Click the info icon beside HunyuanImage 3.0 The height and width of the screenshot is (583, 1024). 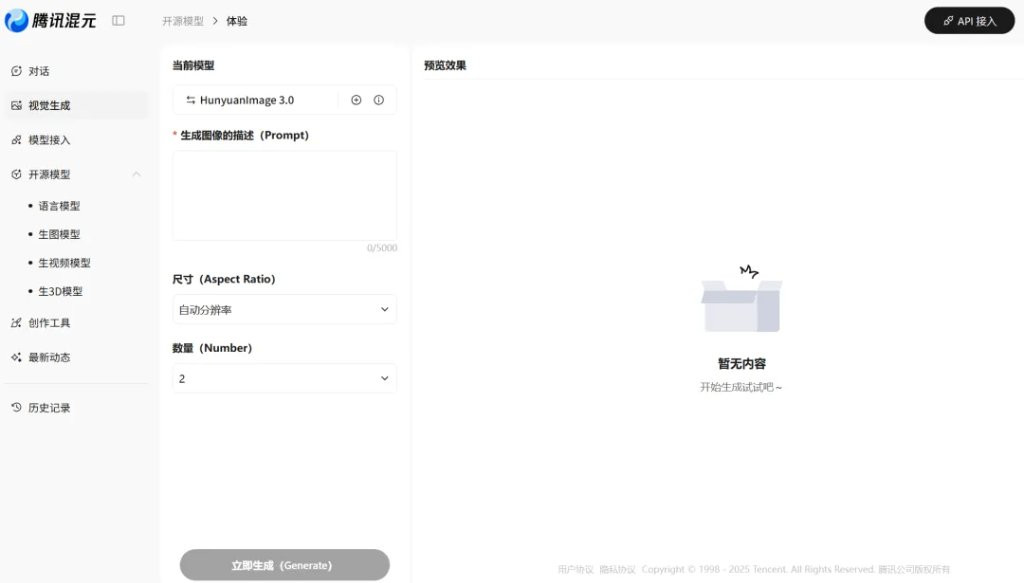(x=379, y=100)
